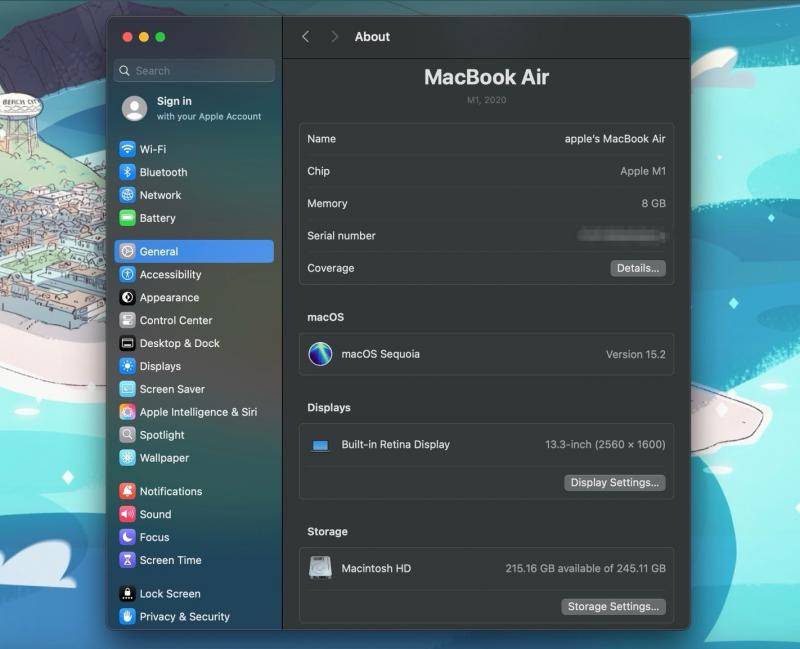Click the macOS Sequoia version row
The image size is (800, 649).
point(486,354)
